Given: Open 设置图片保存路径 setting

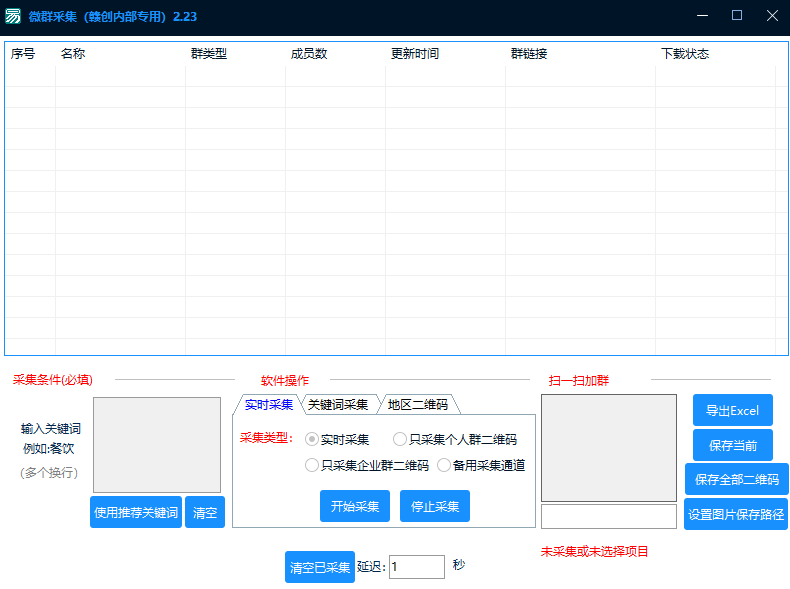Looking at the screenshot, I should tap(736, 514).
